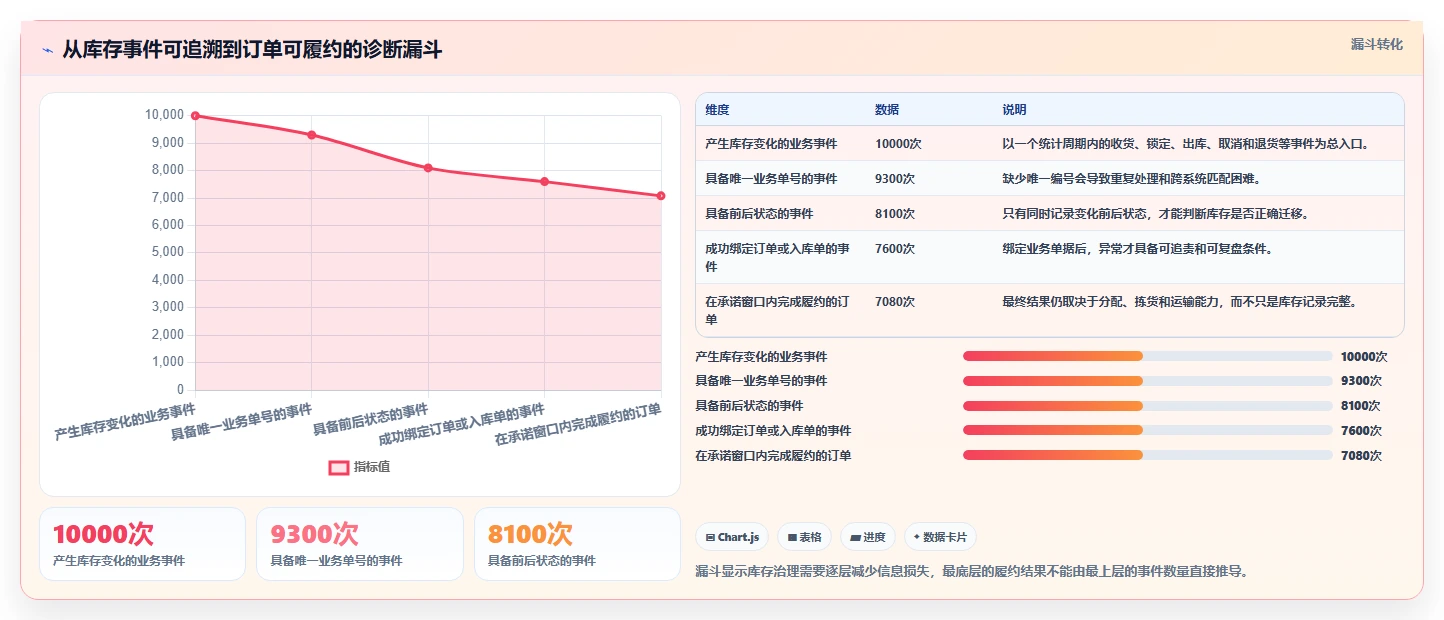This screenshot has height=620, width=1444.
Task: Click the x-axis label 在承诺窗口内完成履约的订单
Action: (578, 425)
